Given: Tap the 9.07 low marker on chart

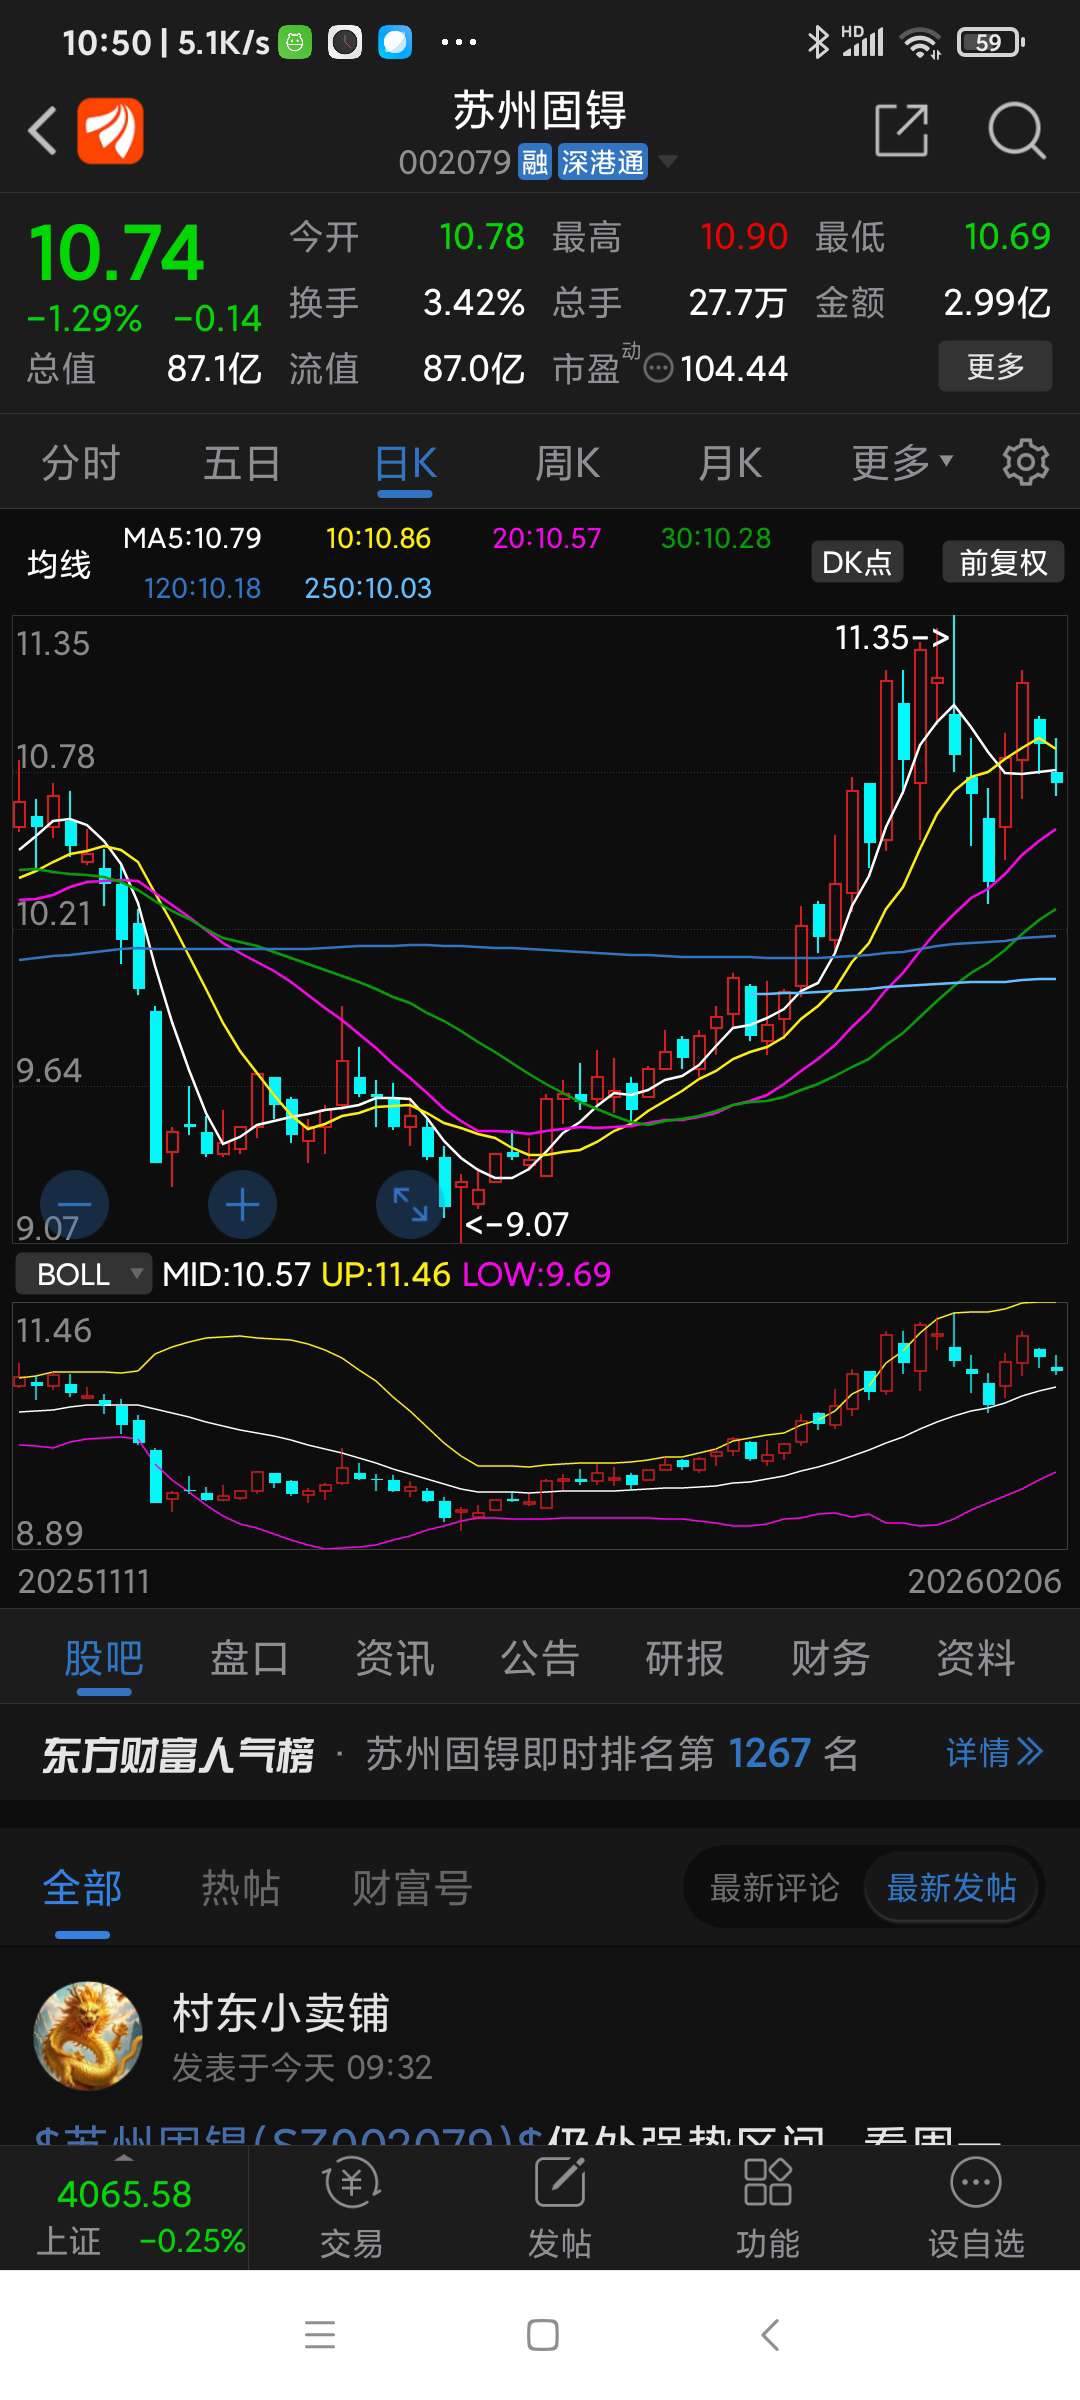Looking at the screenshot, I should pyautogui.click(x=517, y=1224).
